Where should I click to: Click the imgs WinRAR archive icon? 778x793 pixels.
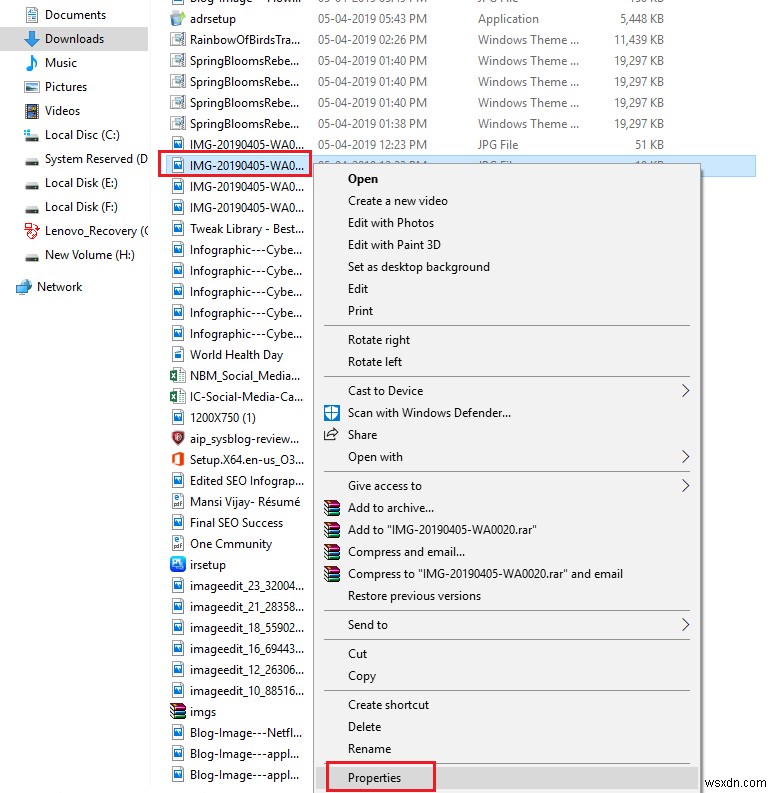pyautogui.click(x=178, y=712)
